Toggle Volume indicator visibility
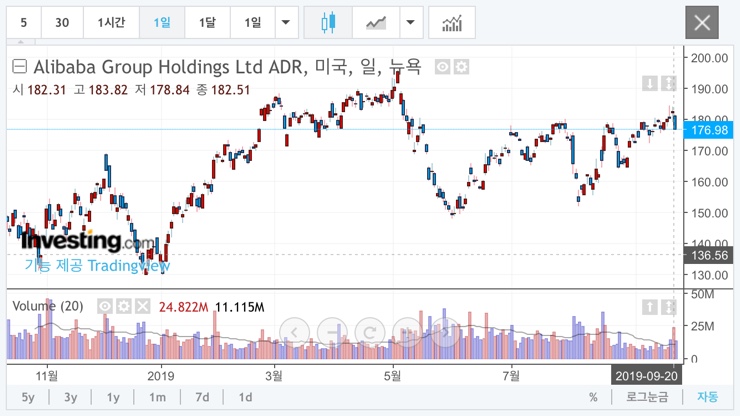Image resolution: width=740 pixels, height=416 pixels. pyautogui.click(x=105, y=306)
